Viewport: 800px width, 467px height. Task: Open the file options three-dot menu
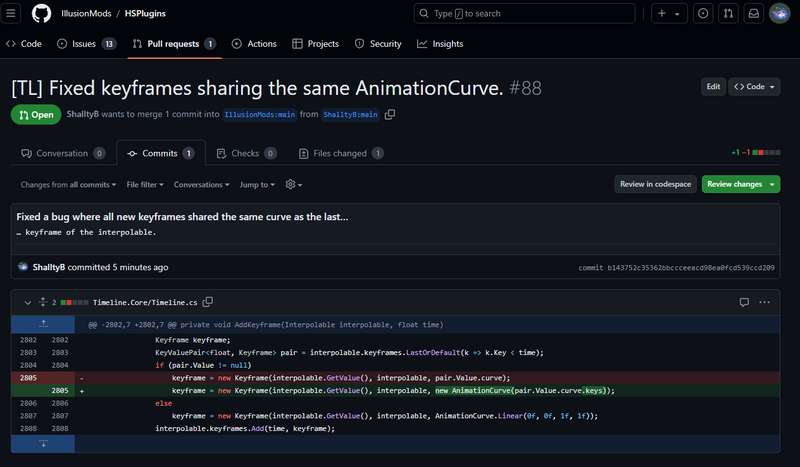764,302
